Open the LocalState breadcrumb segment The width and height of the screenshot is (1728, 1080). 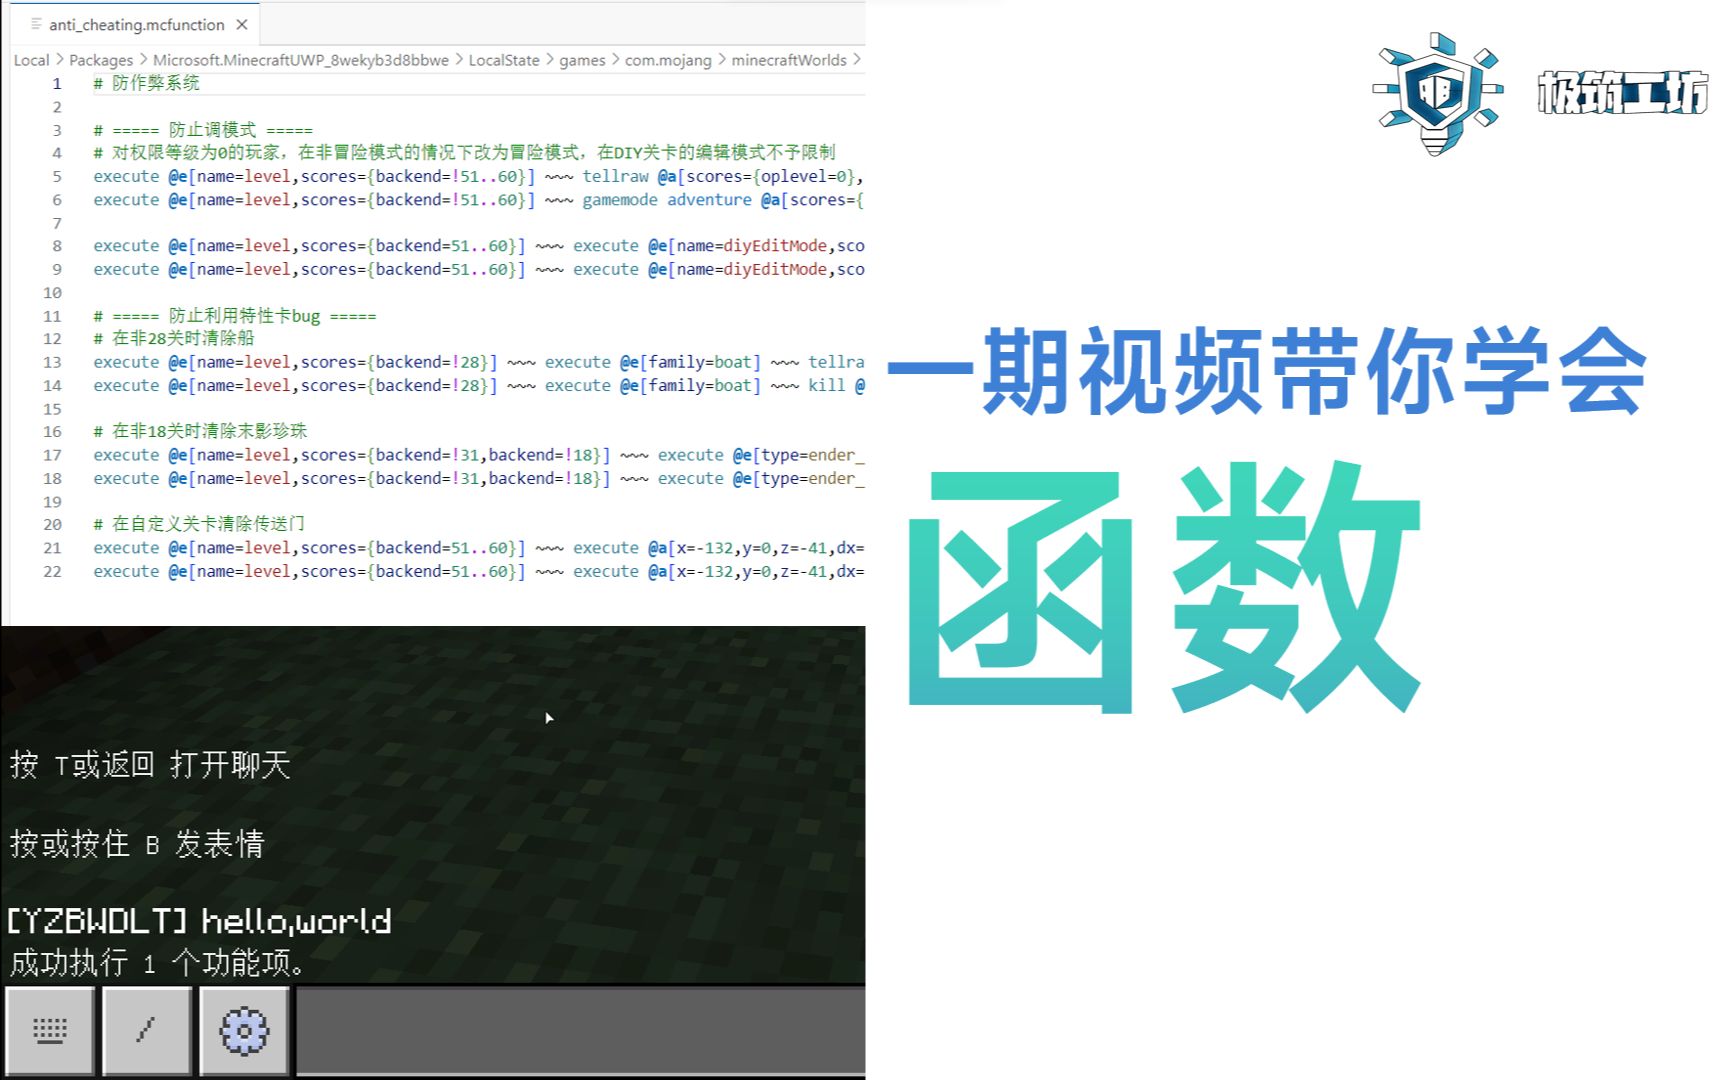[504, 60]
